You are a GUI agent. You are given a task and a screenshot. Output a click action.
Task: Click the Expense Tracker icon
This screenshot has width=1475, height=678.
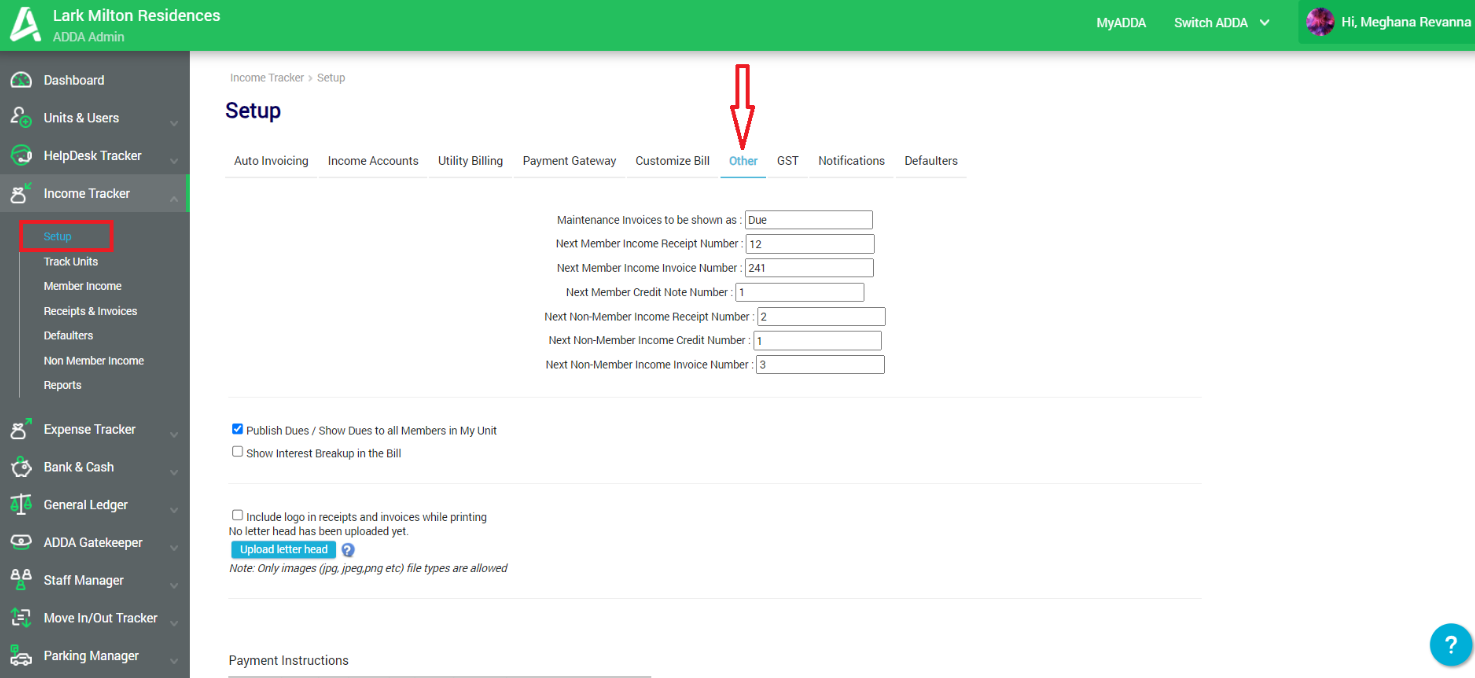[21, 429]
